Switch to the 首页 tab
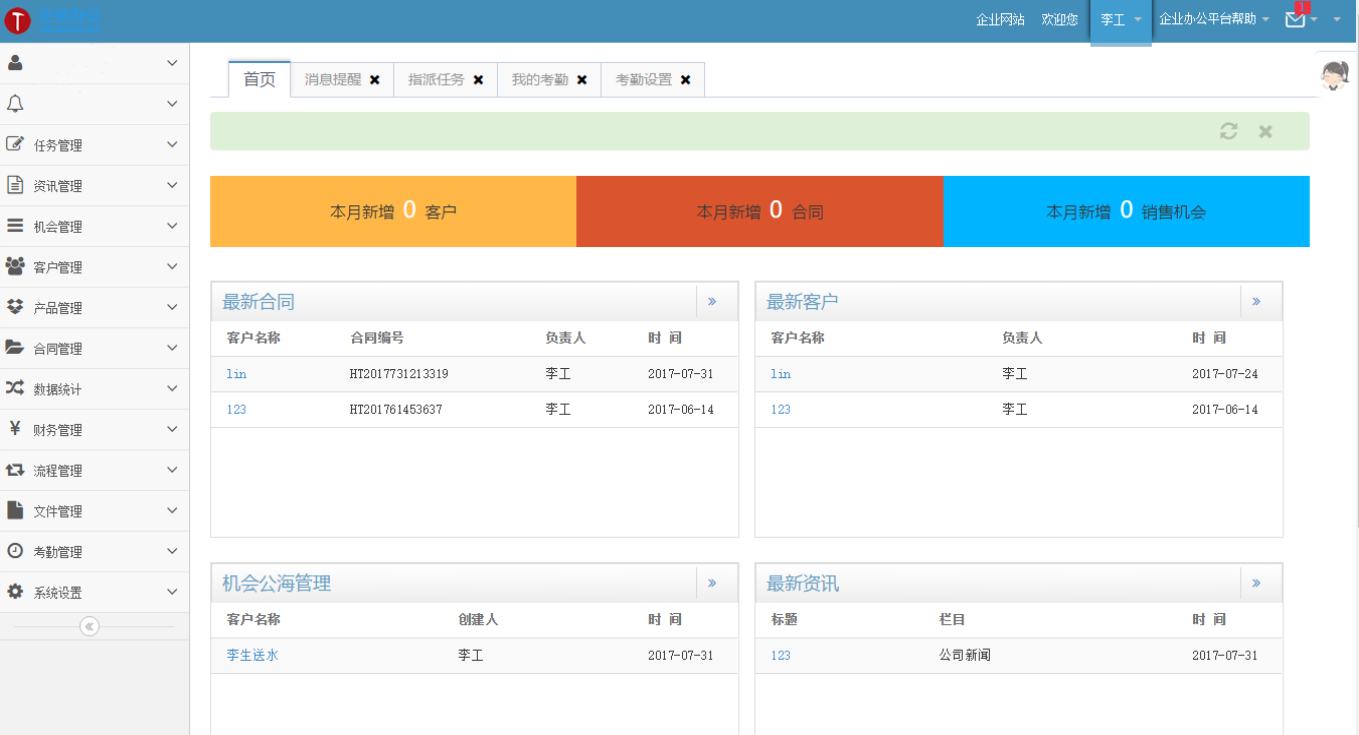The height and width of the screenshot is (735, 1359). [x=260, y=79]
